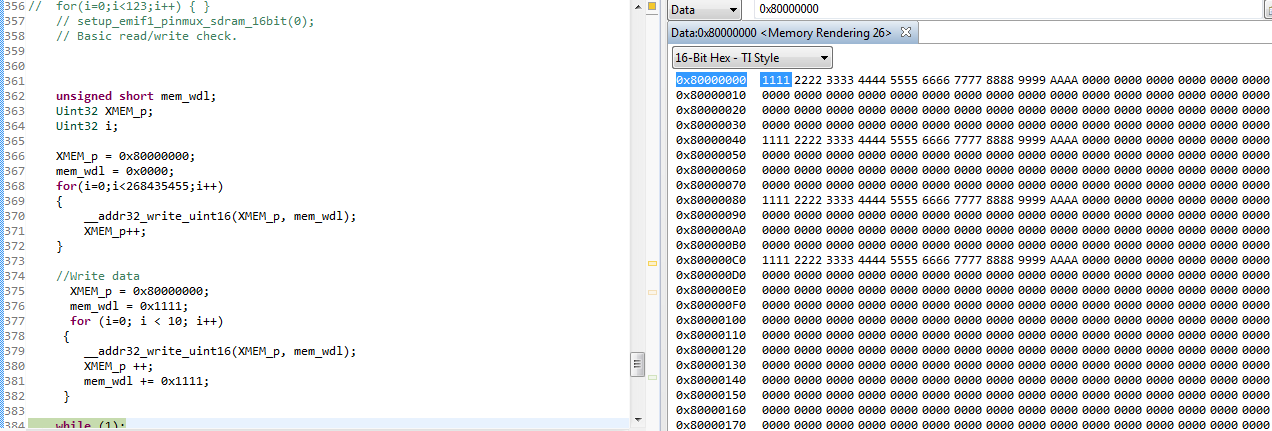Click the 'for(i=0;i<268435455;i++)' loop line
The height and width of the screenshot is (431, 1272).
(139, 186)
